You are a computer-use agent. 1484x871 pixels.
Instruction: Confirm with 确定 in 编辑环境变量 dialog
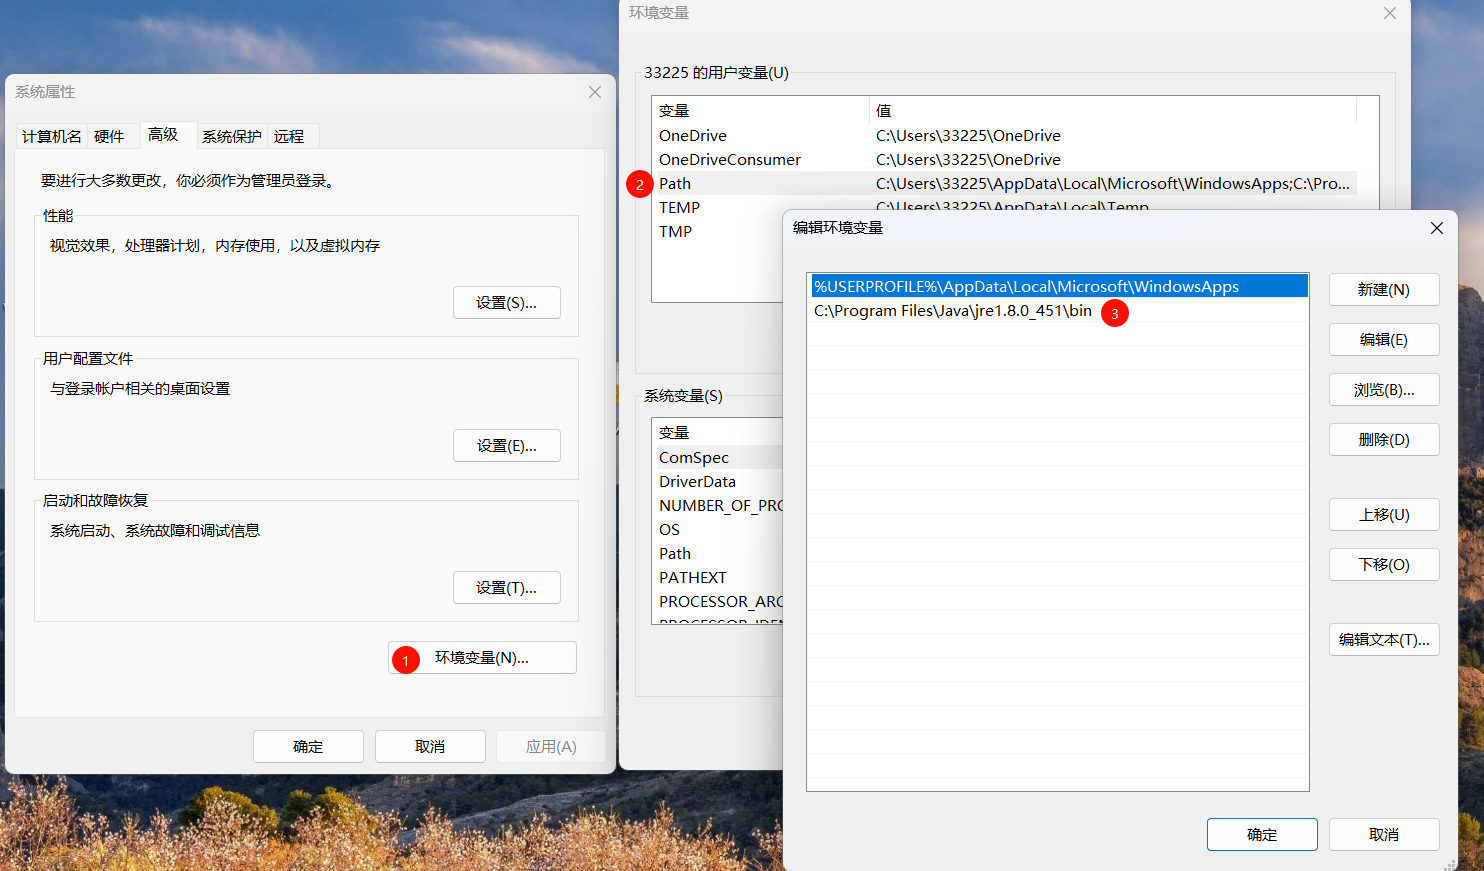coord(1261,835)
